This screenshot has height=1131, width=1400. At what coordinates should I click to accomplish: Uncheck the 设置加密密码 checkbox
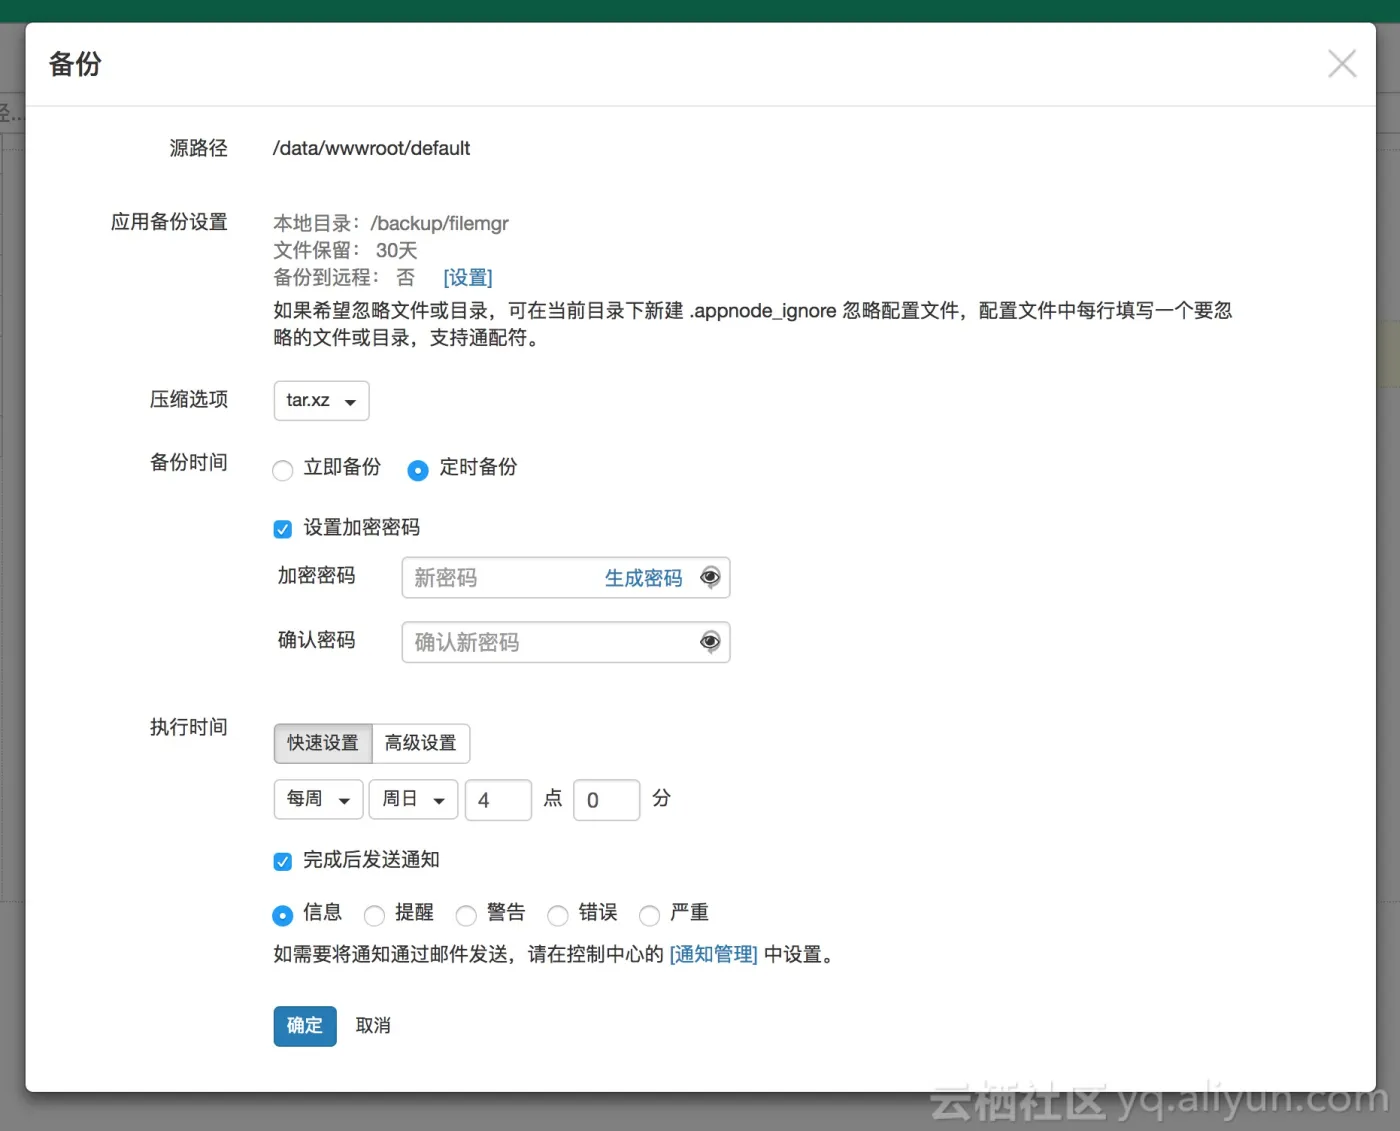click(x=283, y=529)
